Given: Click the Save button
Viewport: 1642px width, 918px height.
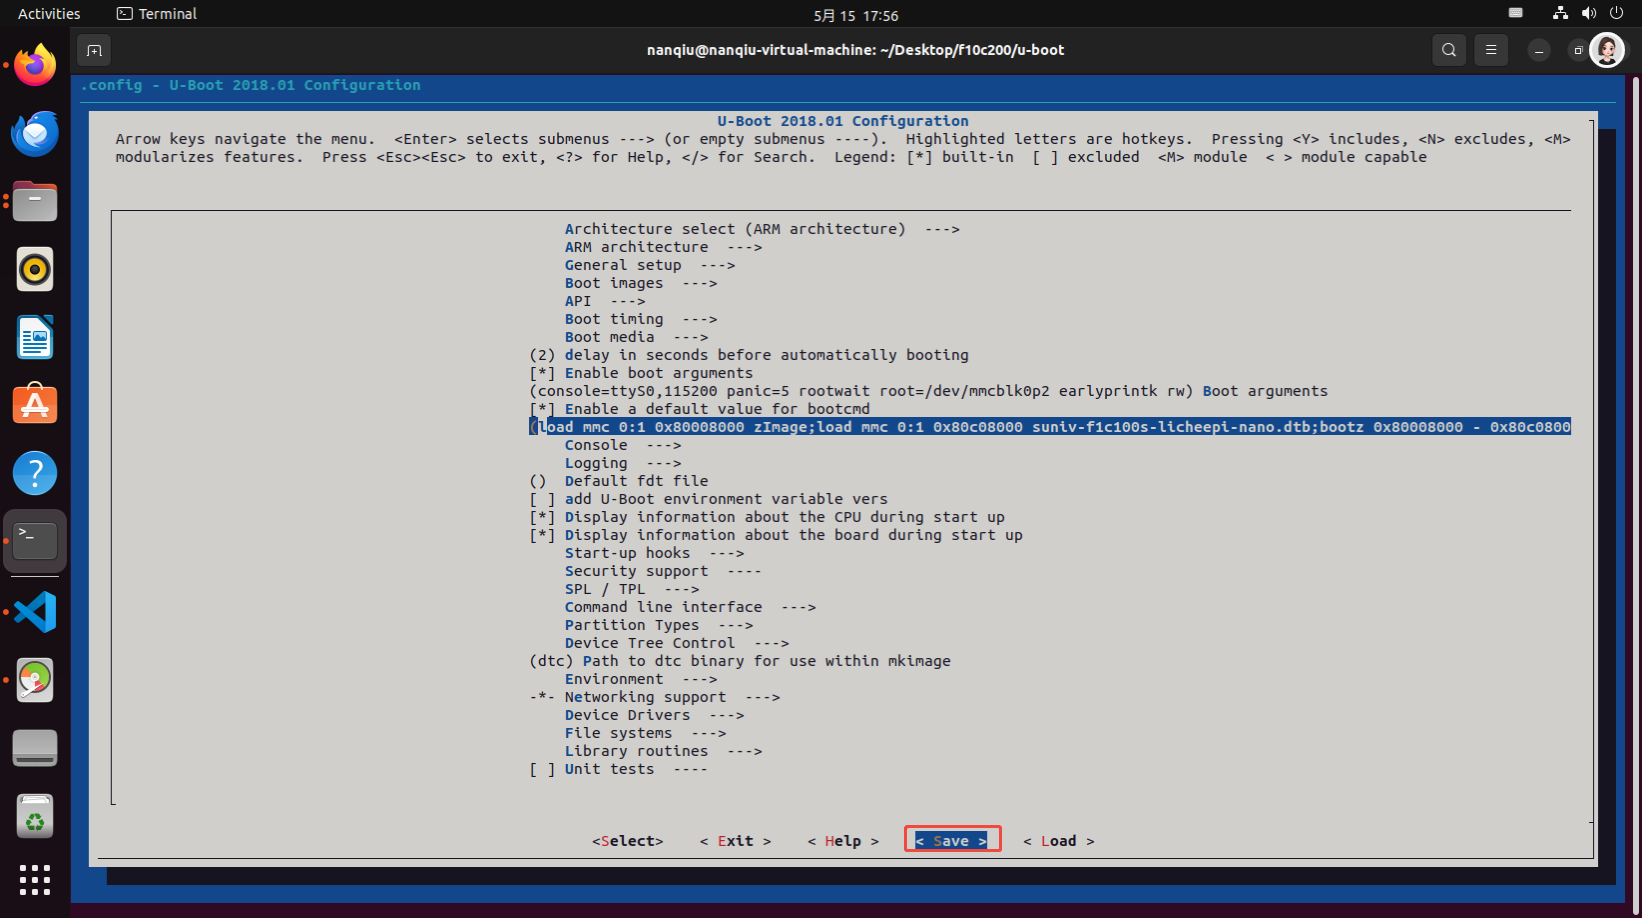Looking at the screenshot, I should [x=952, y=841].
